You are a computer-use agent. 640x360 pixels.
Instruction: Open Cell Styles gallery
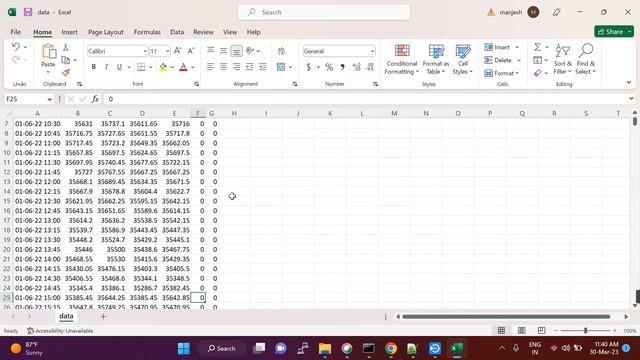tap(462, 60)
